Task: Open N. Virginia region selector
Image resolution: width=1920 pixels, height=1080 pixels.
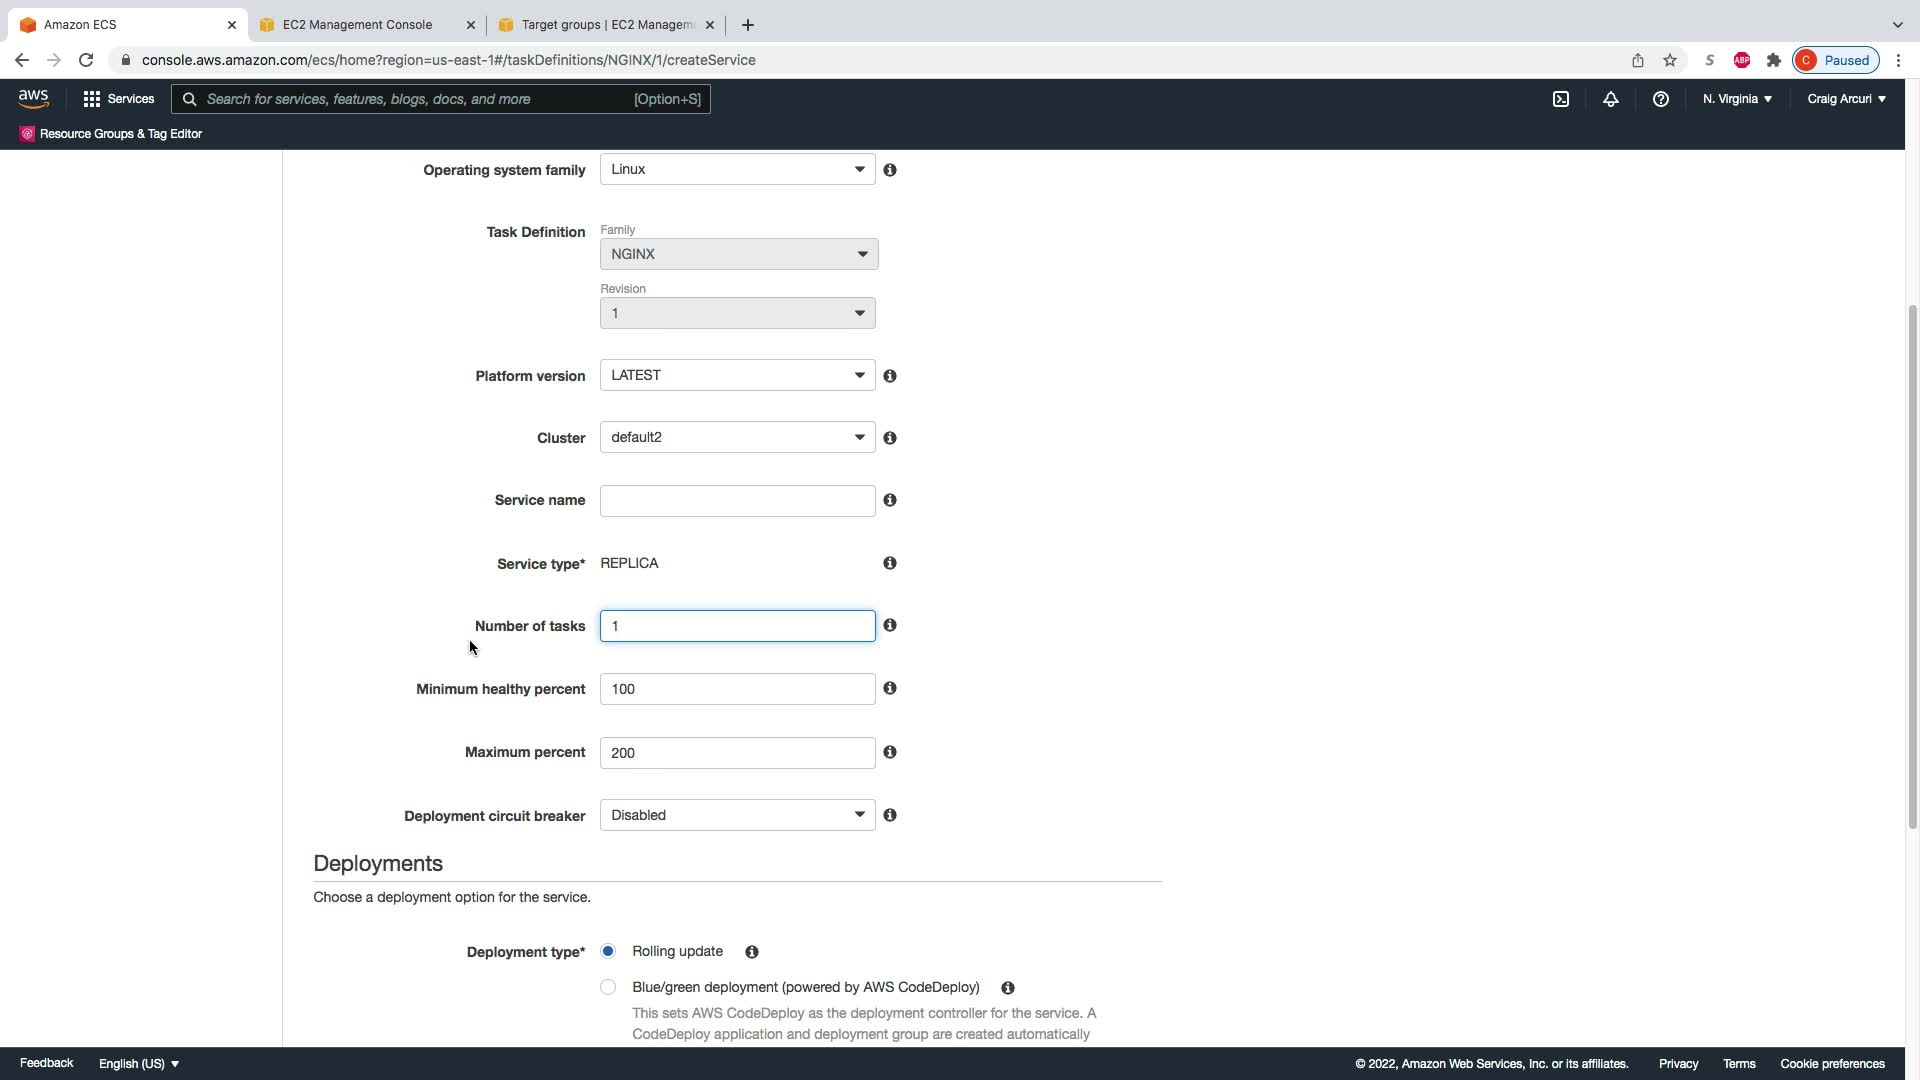Action: coord(1737,99)
